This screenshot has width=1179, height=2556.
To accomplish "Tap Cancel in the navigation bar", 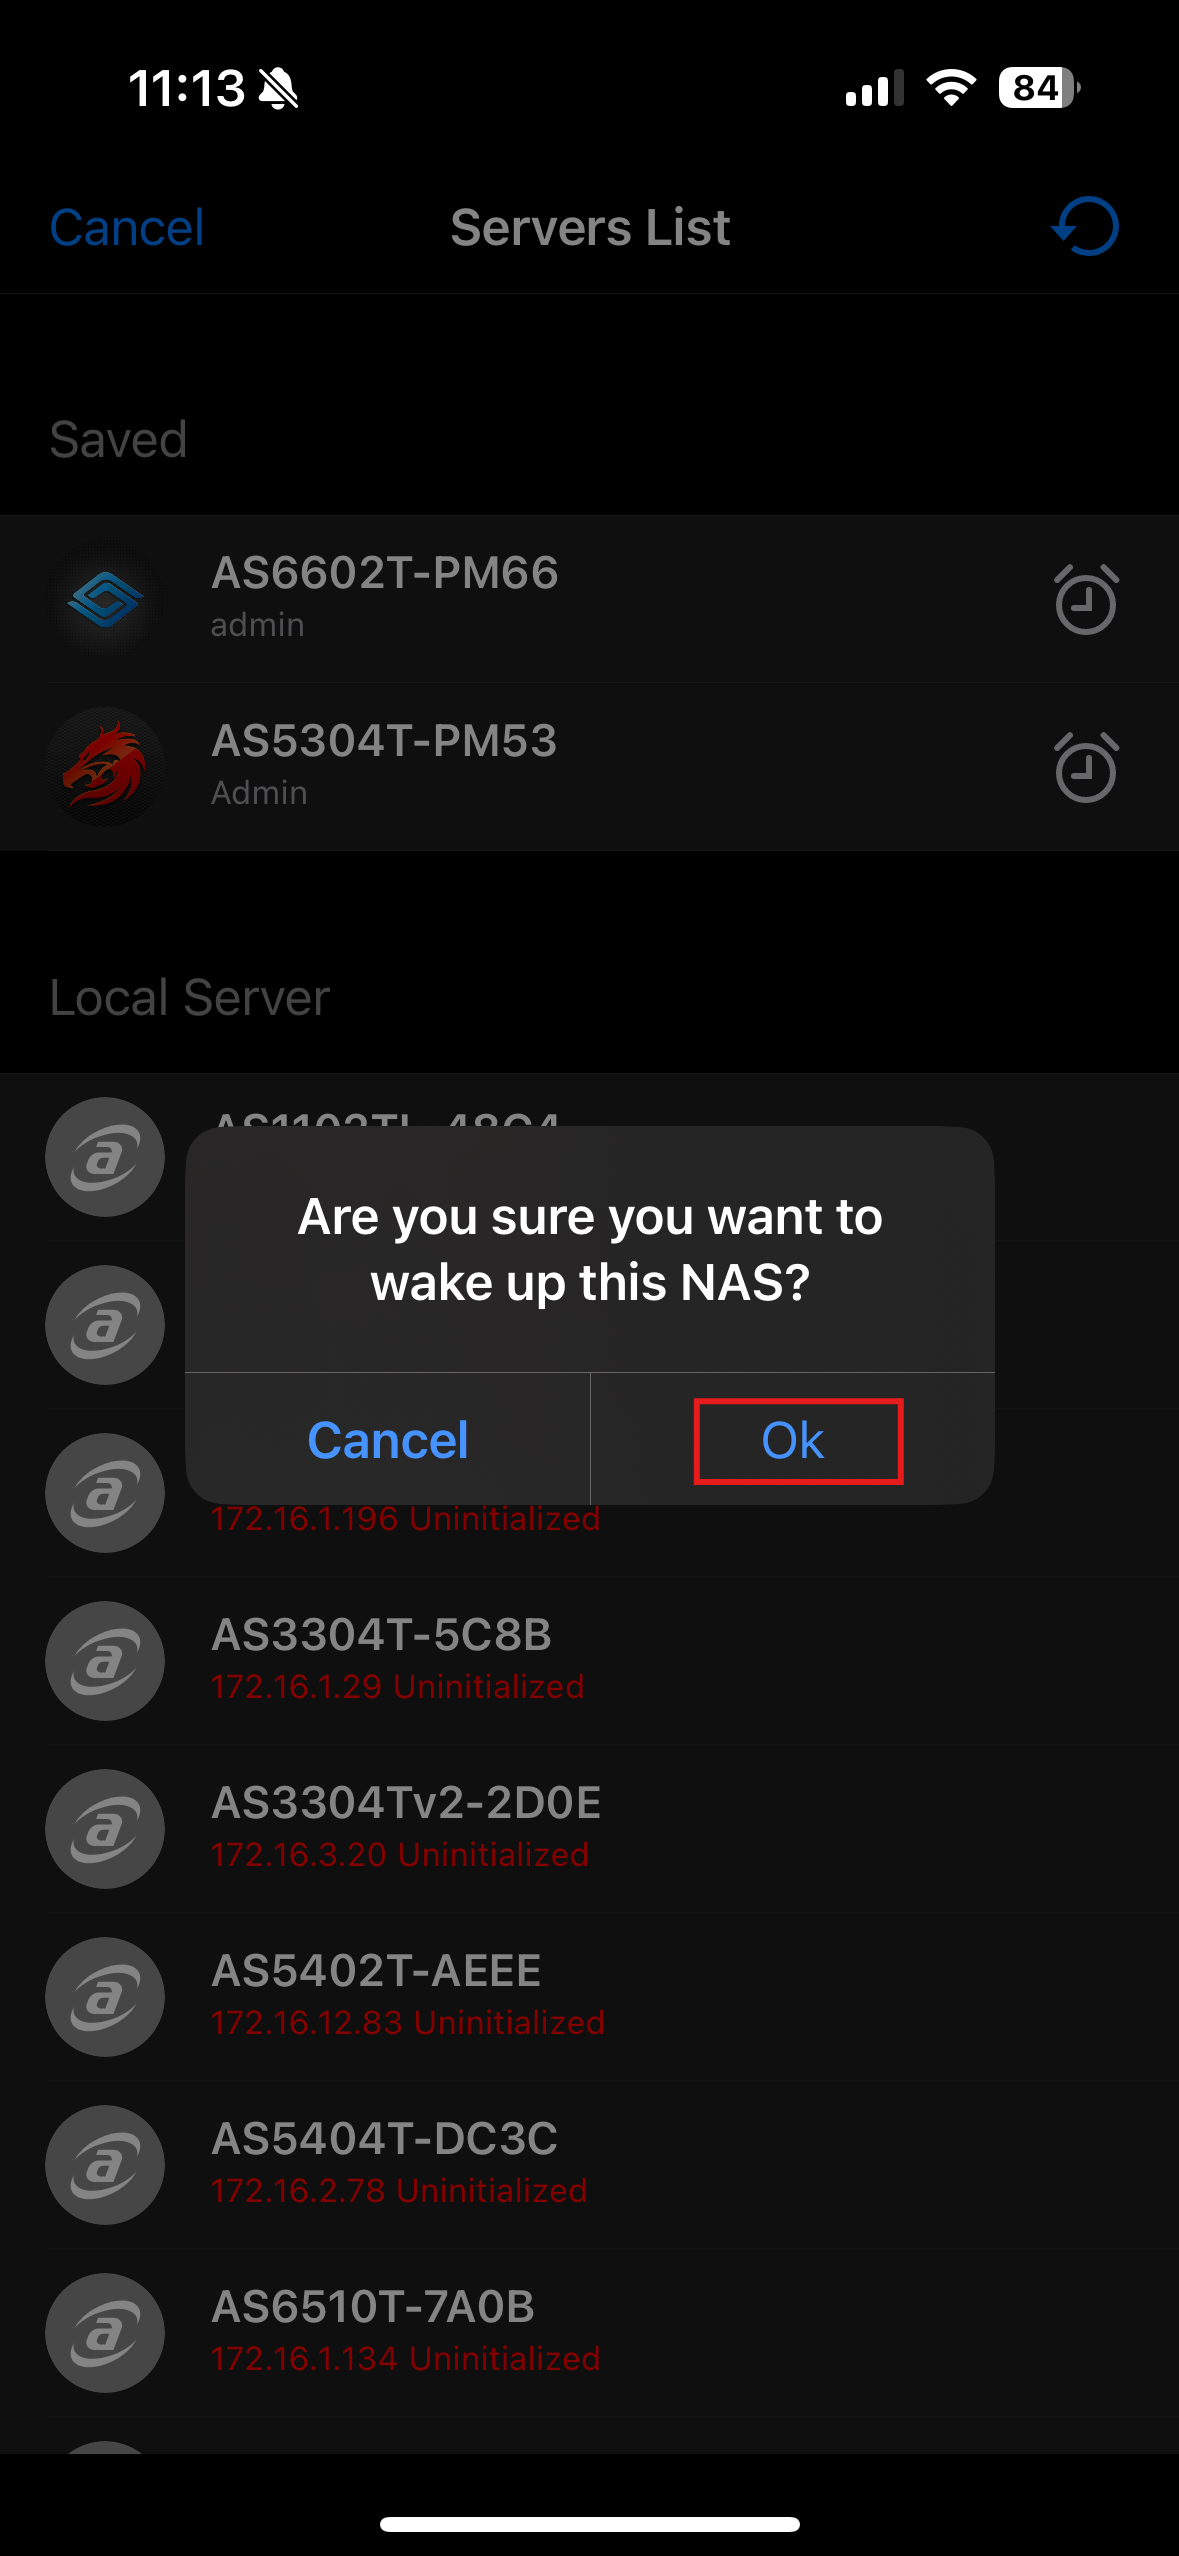I will pyautogui.click(x=127, y=228).
